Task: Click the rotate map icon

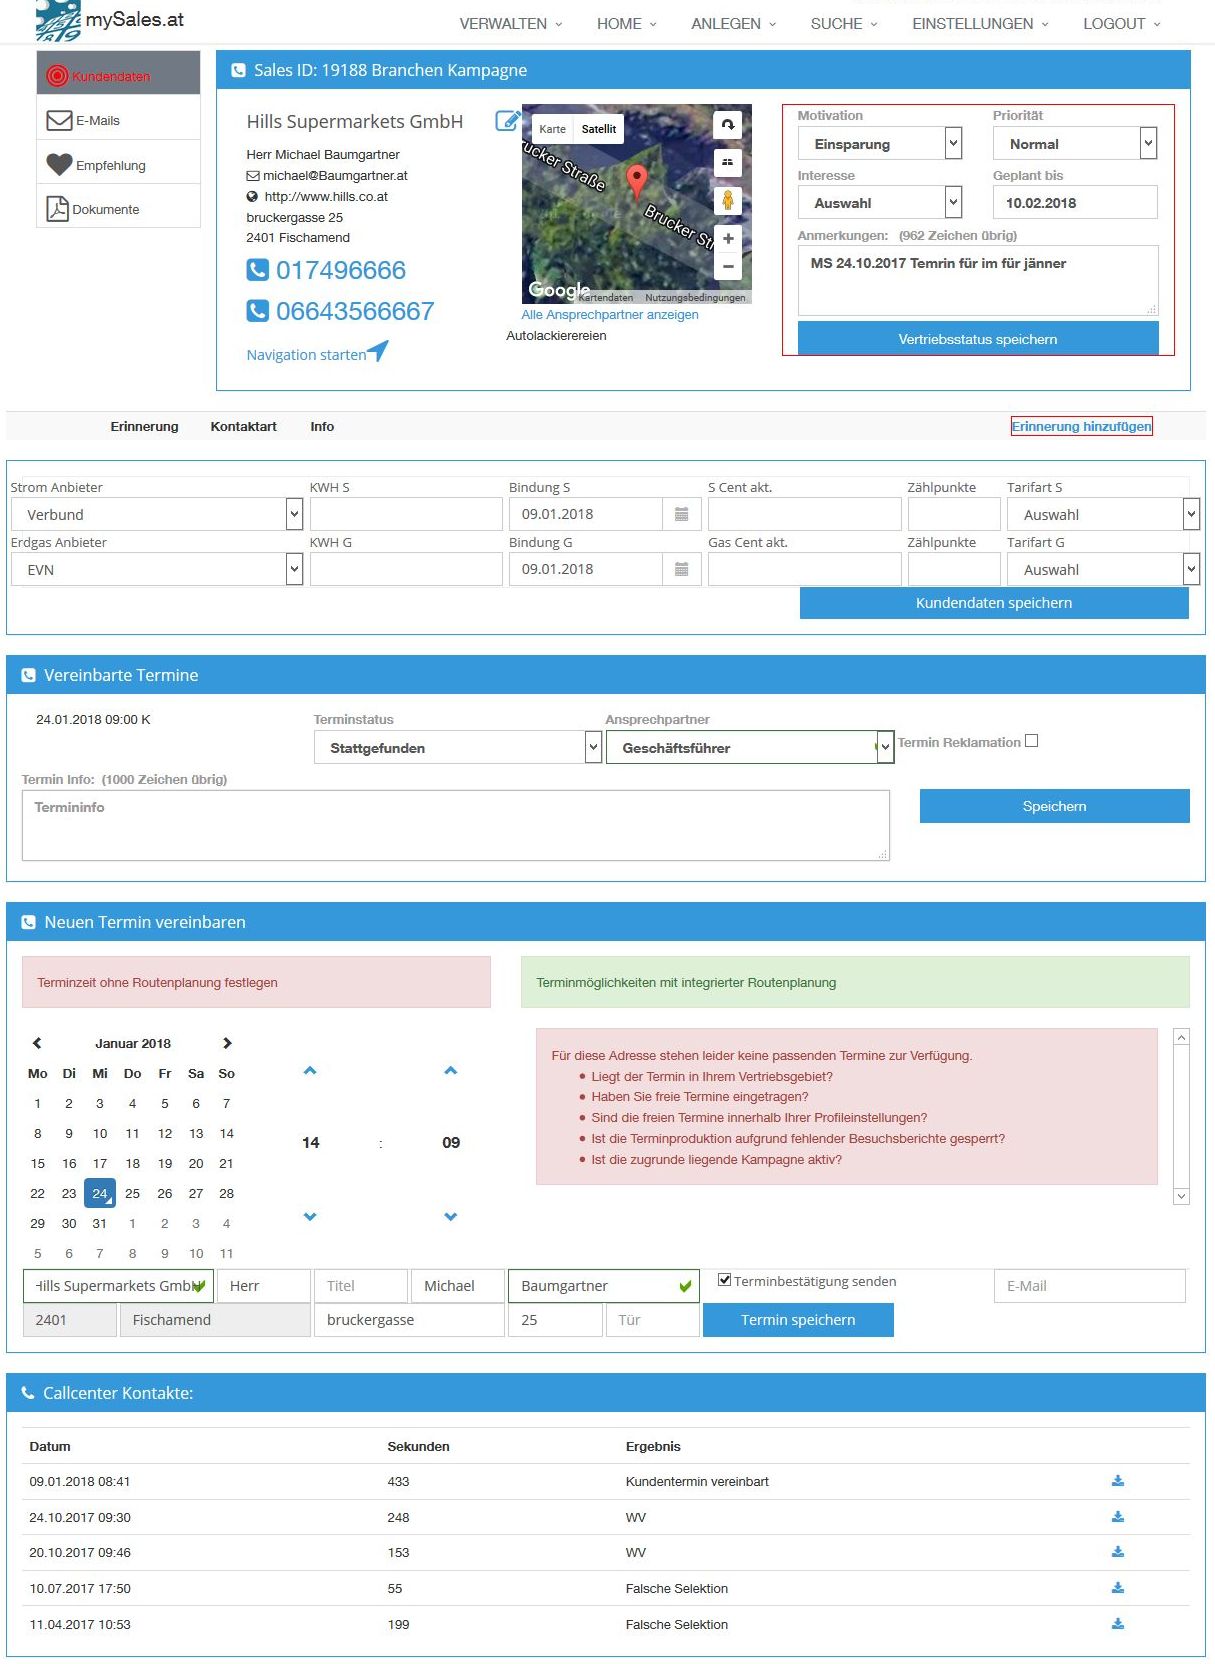Action: pyautogui.click(x=728, y=125)
